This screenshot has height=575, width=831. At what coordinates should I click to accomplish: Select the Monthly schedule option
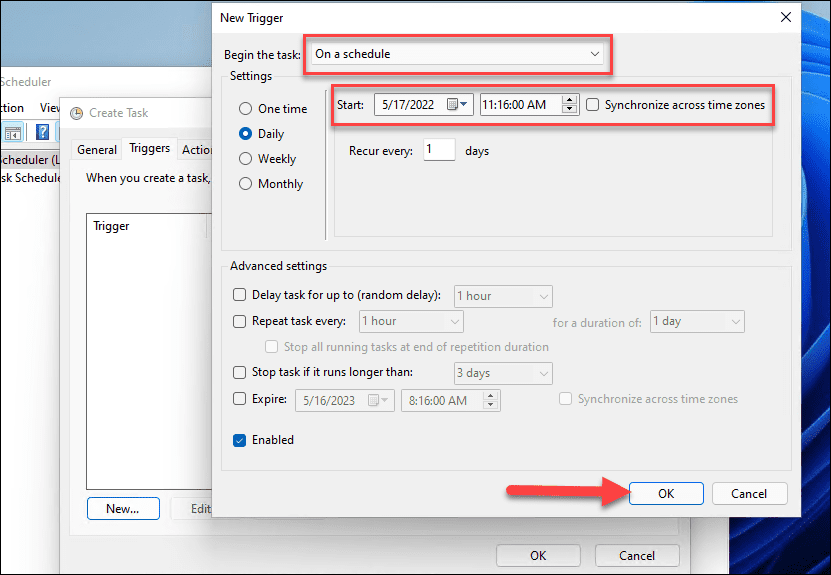(246, 184)
